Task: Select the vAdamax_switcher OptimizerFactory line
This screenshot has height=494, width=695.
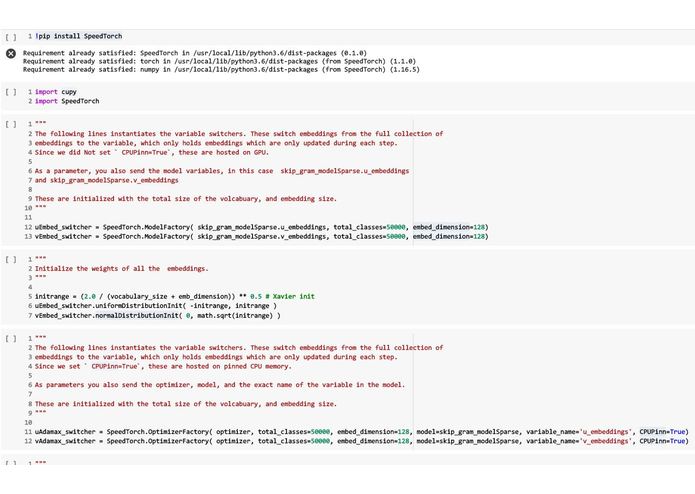Action: coord(362,441)
